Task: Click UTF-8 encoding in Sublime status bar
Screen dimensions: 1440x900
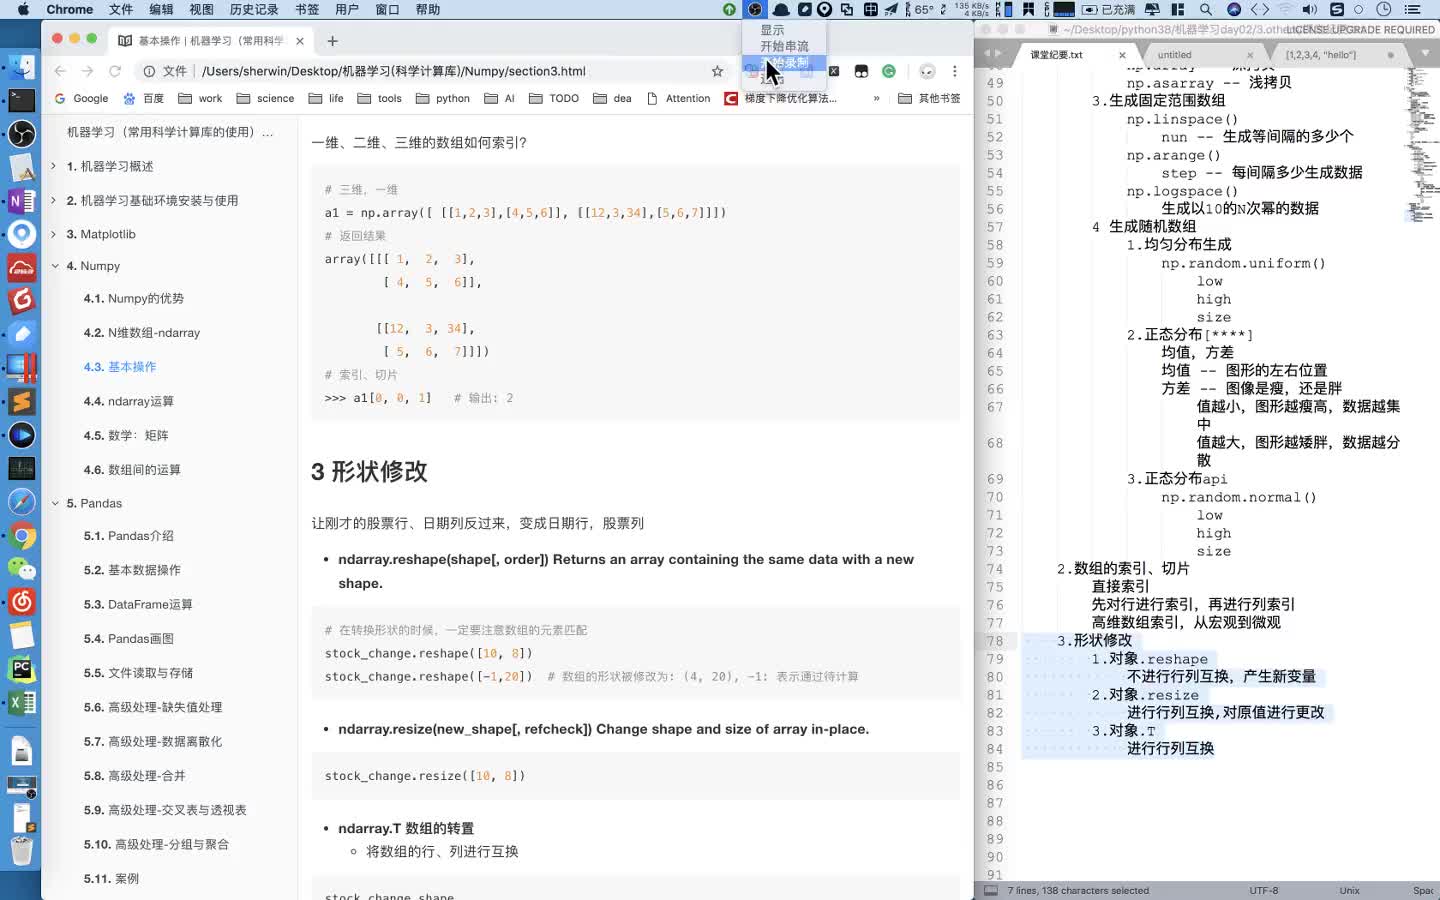Action: tap(1263, 890)
